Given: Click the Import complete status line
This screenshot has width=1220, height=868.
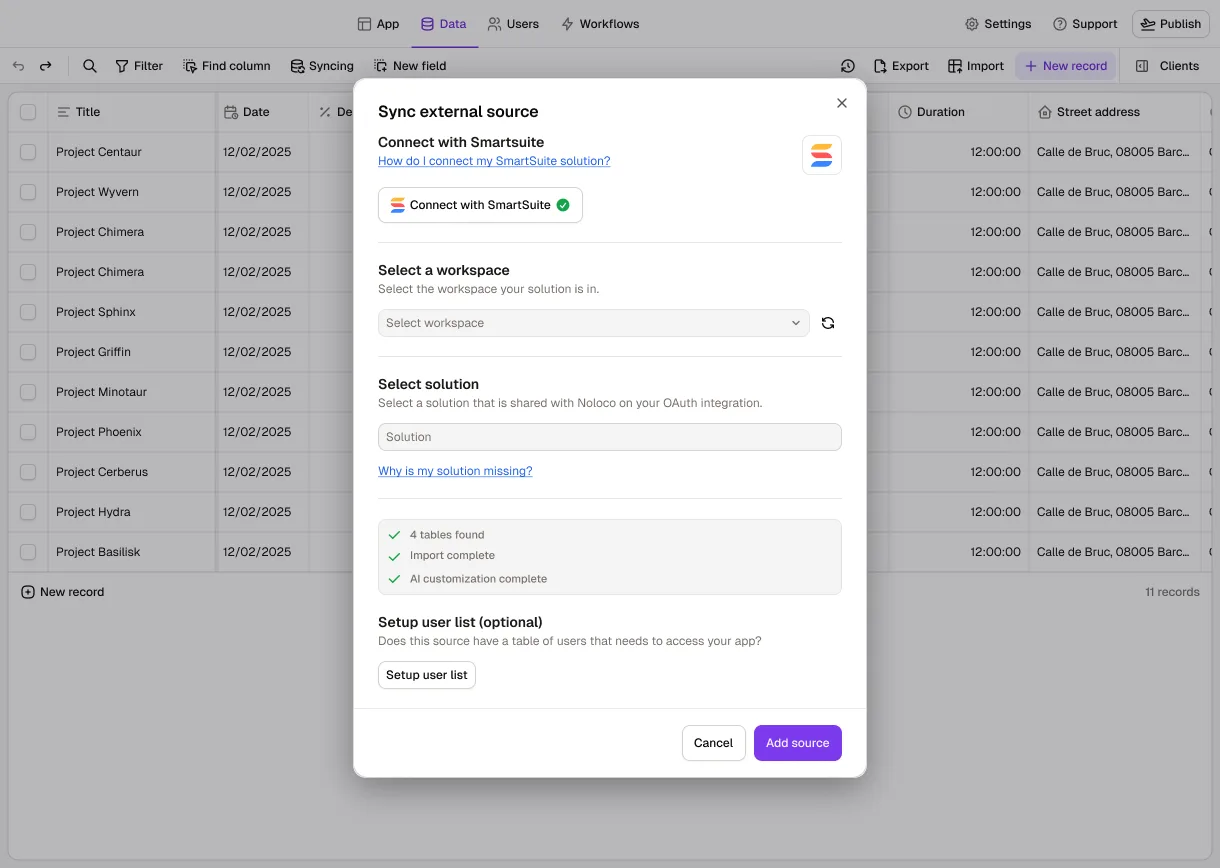Looking at the screenshot, I should point(452,555).
